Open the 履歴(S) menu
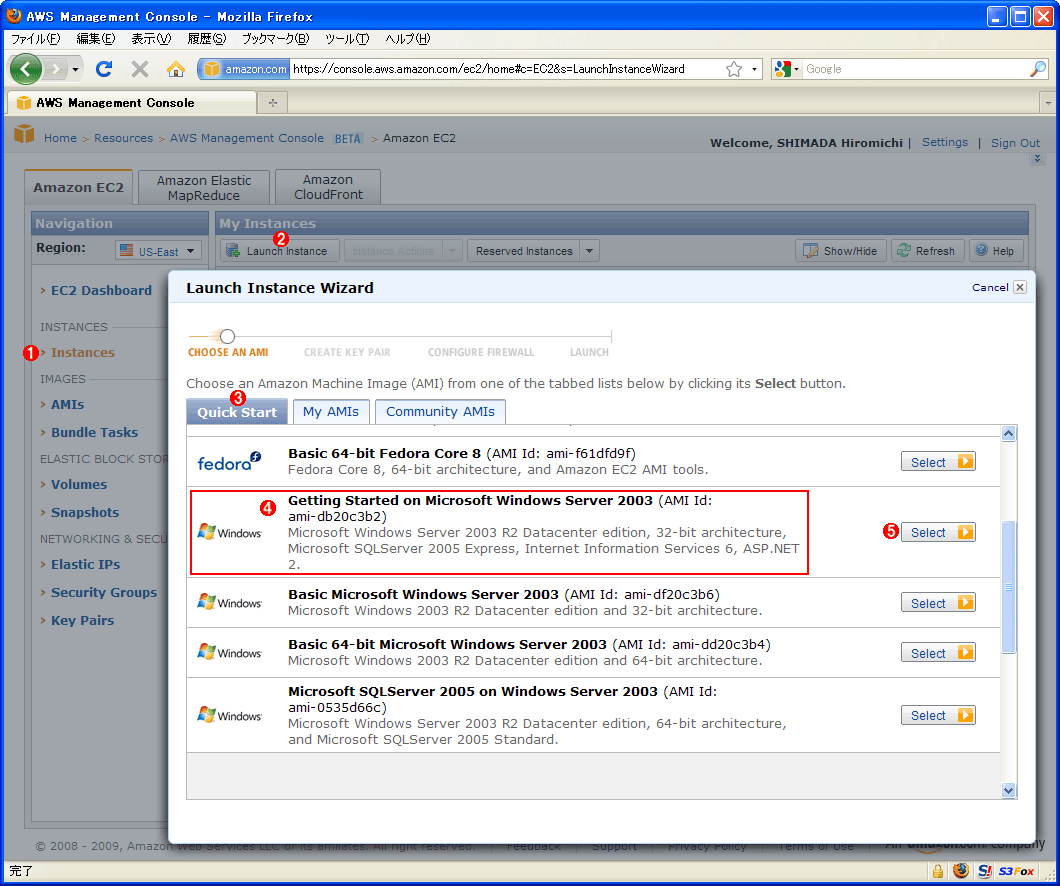This screenshot has height=886, width=1060. pos(206,39)
